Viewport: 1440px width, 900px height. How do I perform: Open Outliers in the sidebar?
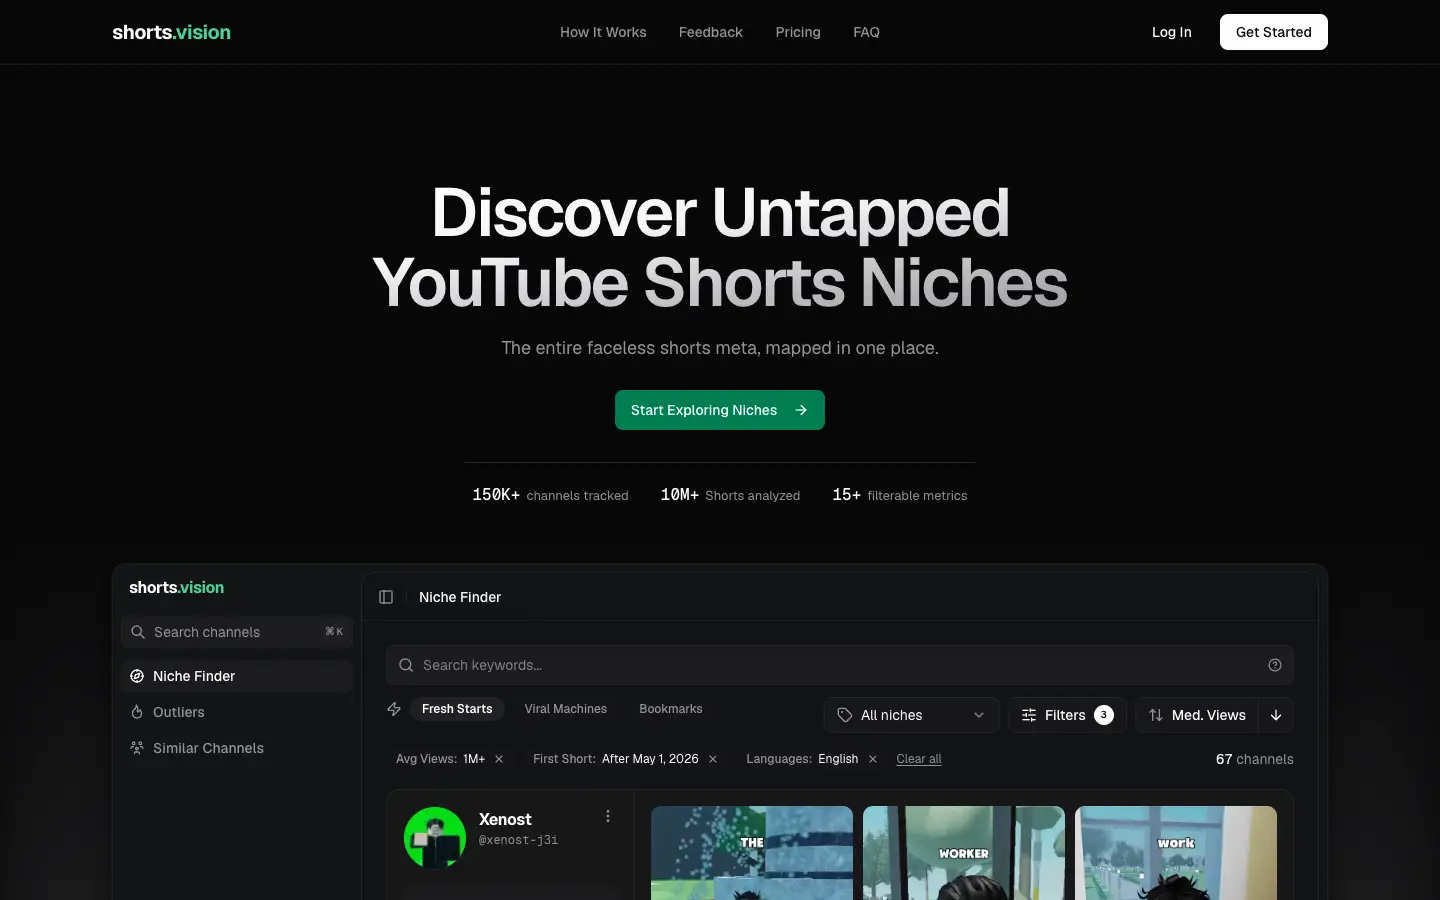237,712
